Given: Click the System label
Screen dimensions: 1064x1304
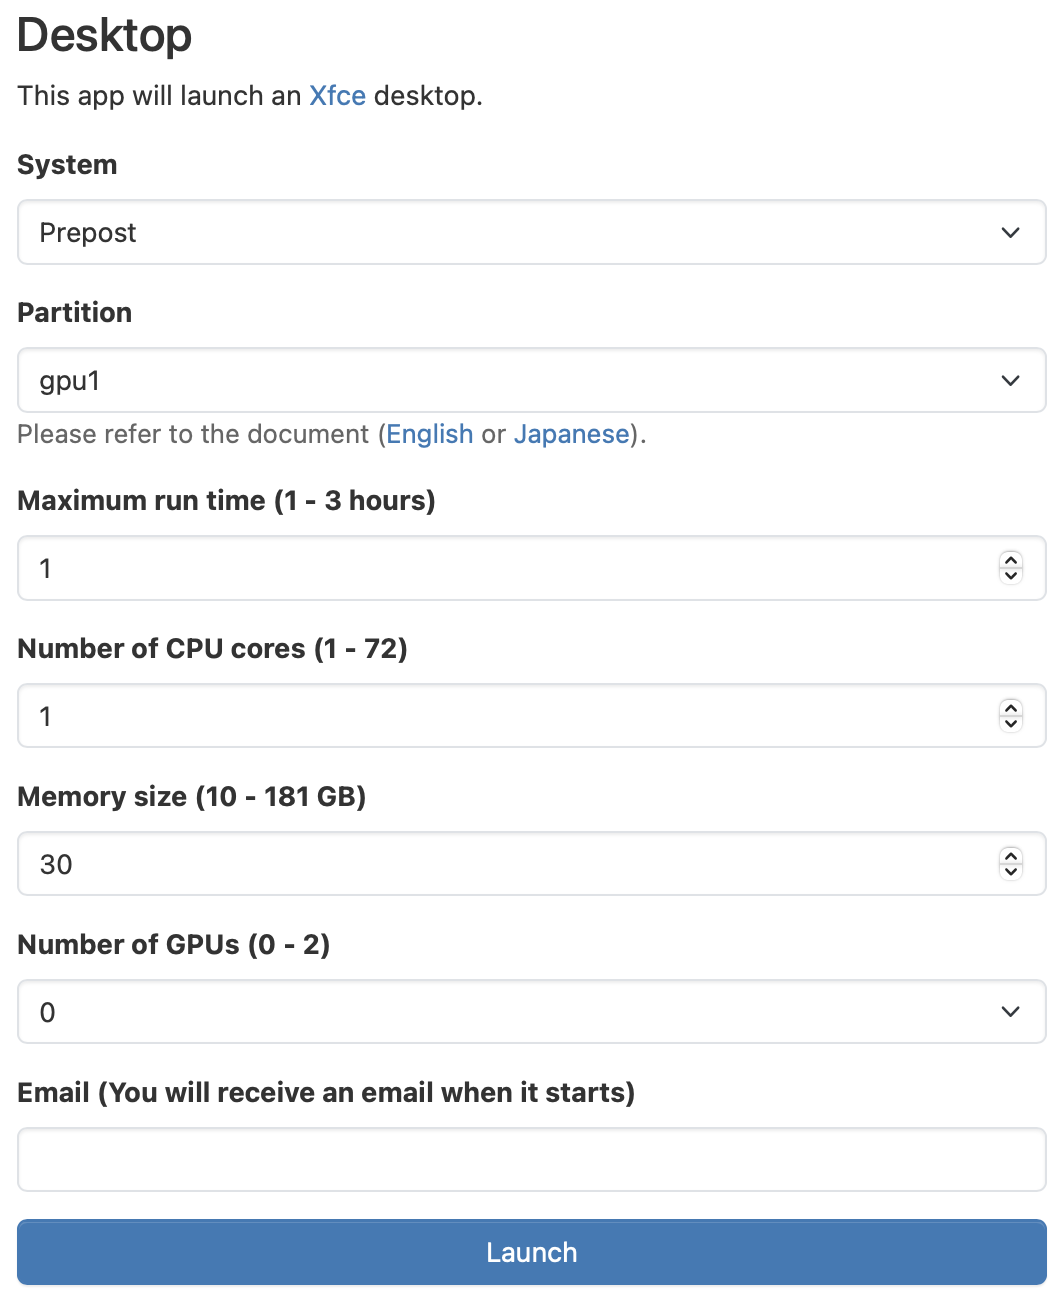Looking at the screenshot, I should (x=67, y=165).
